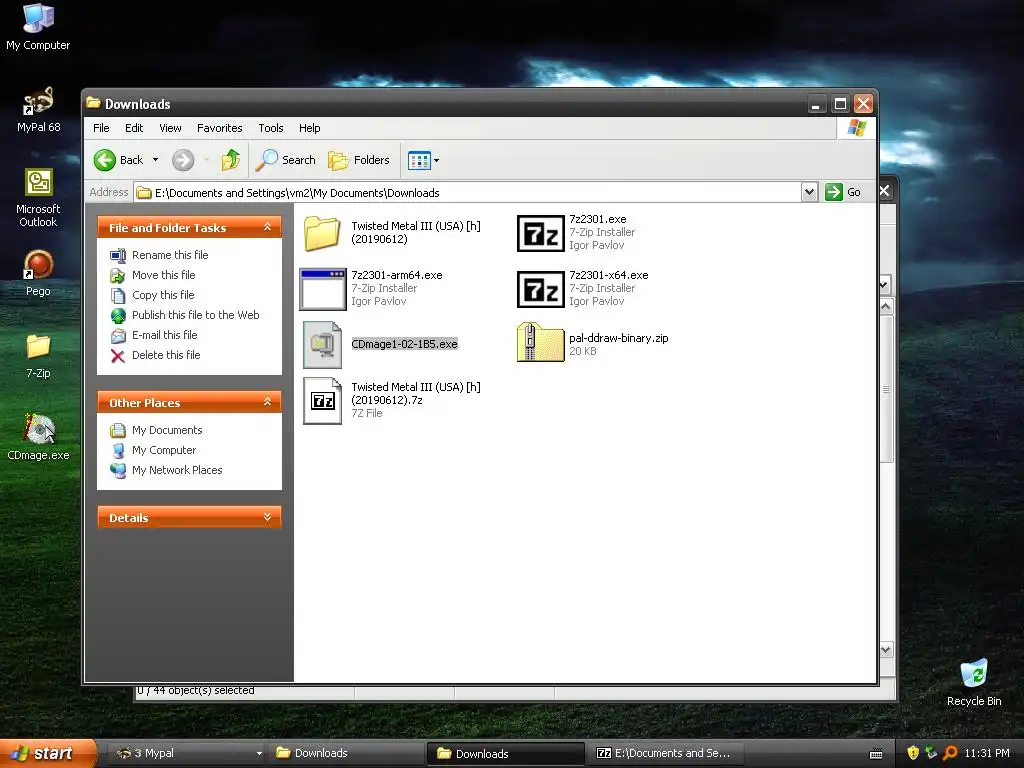Open the 3 Mypal taskbar group
The image size is (1024, 768).
pyautogui.click(x=188, y=753)
